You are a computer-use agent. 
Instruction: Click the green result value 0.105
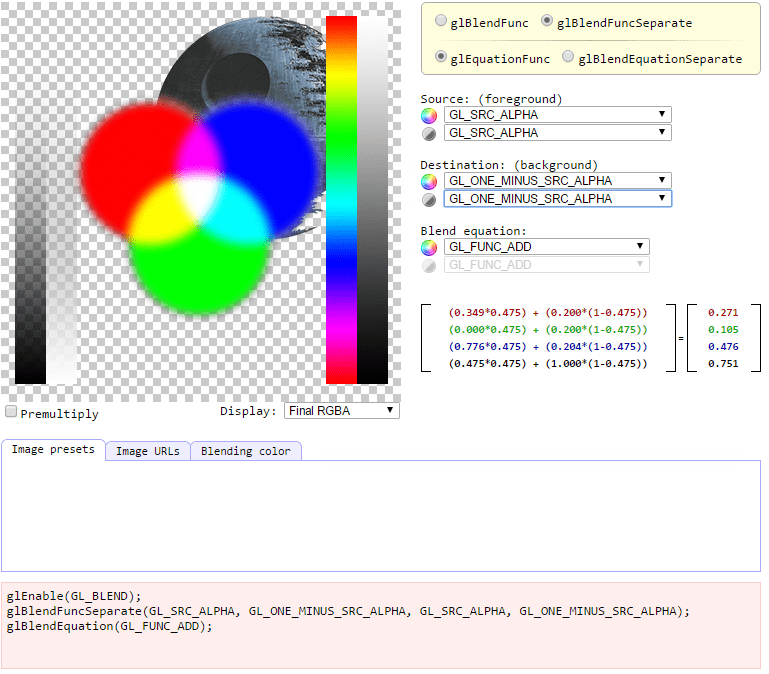[723, 330]
